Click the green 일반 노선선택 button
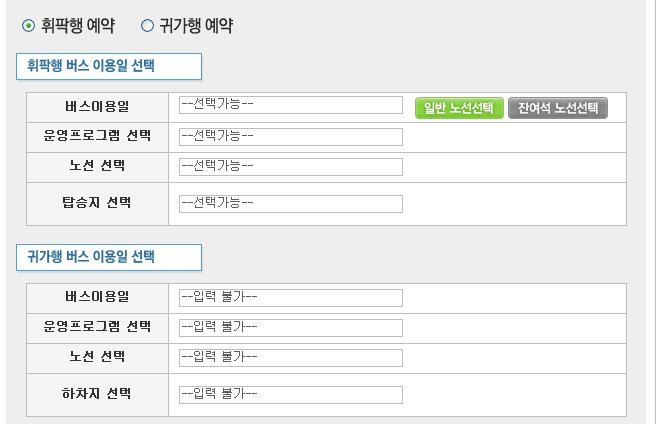Viewport: 657px width, 424px height. coord(459,108)
